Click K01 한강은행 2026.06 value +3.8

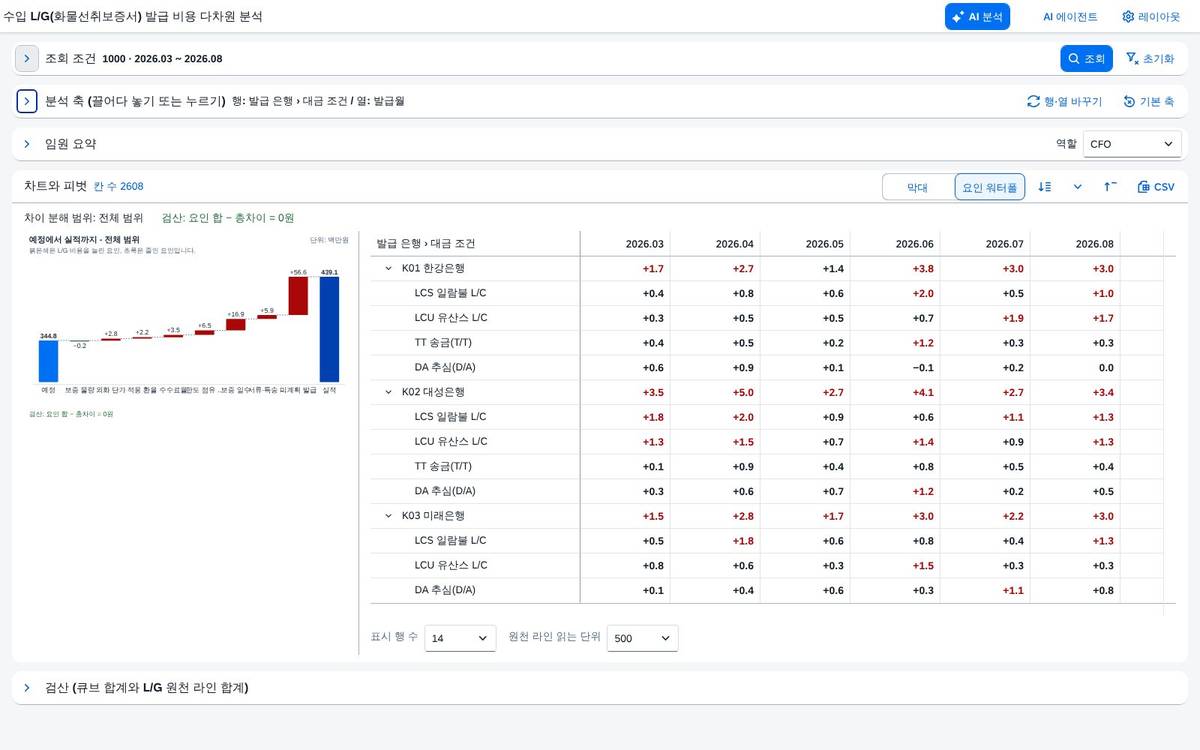(921, 269)
